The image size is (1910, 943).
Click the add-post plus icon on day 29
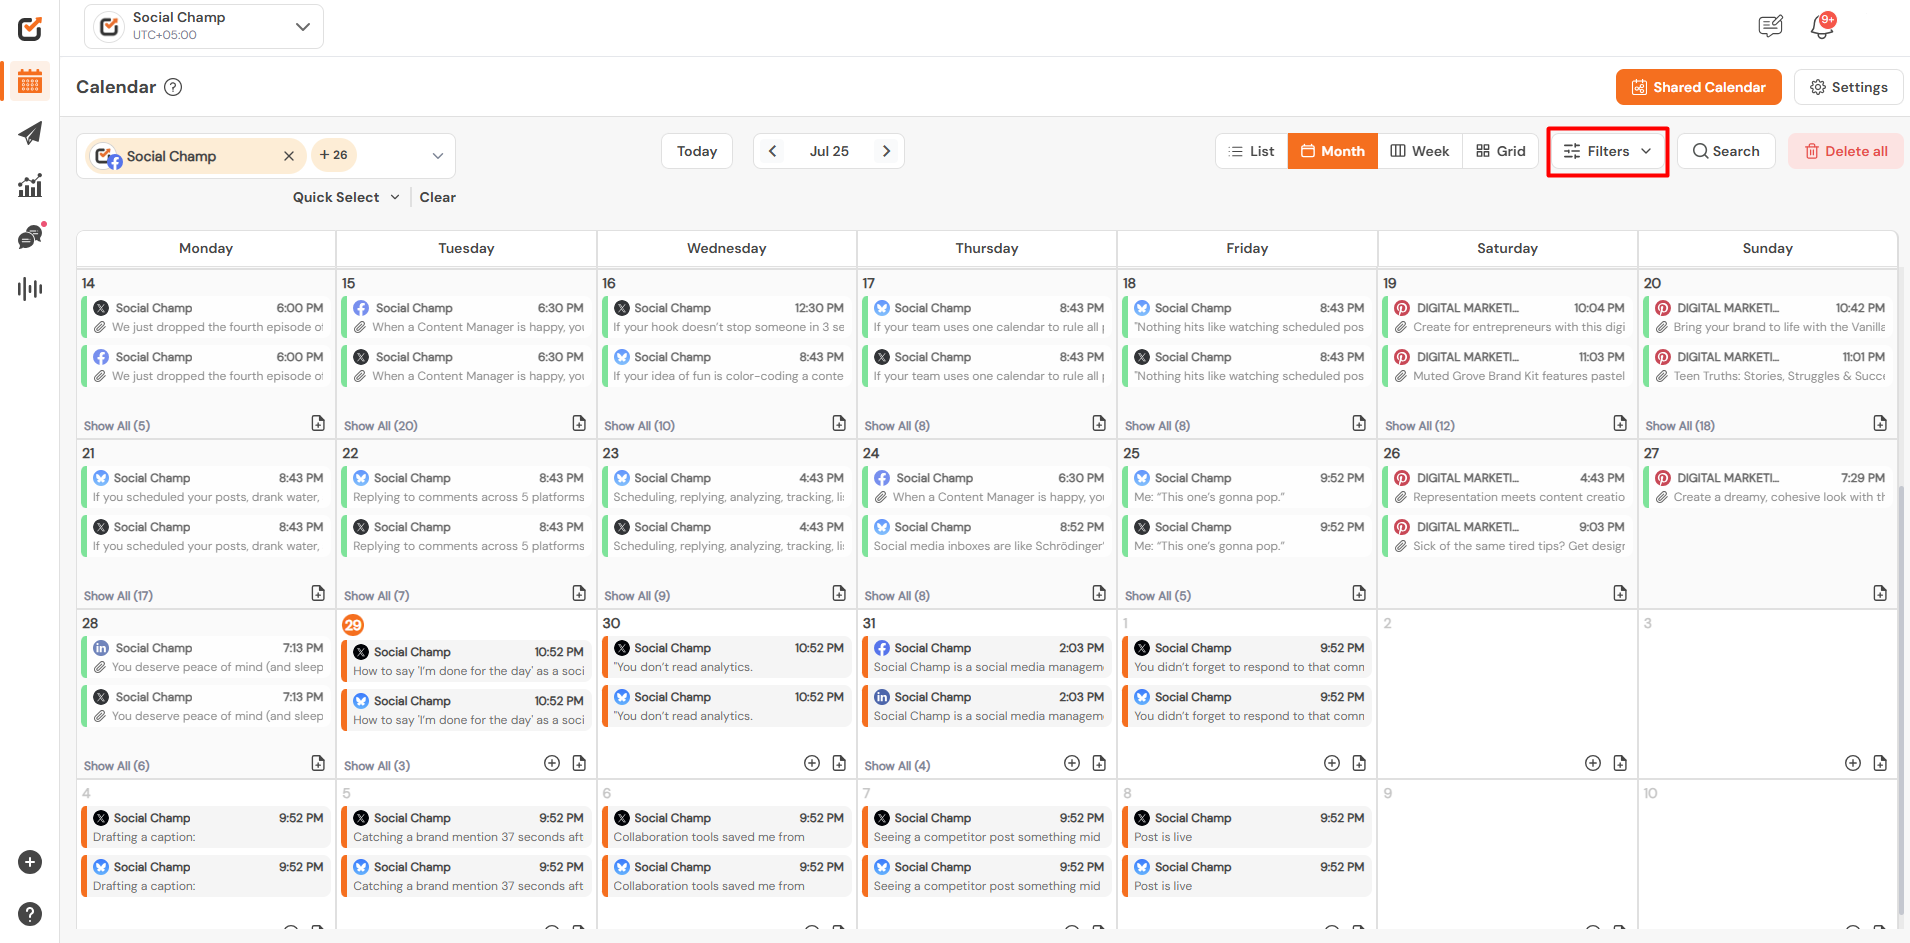(552, 763)
